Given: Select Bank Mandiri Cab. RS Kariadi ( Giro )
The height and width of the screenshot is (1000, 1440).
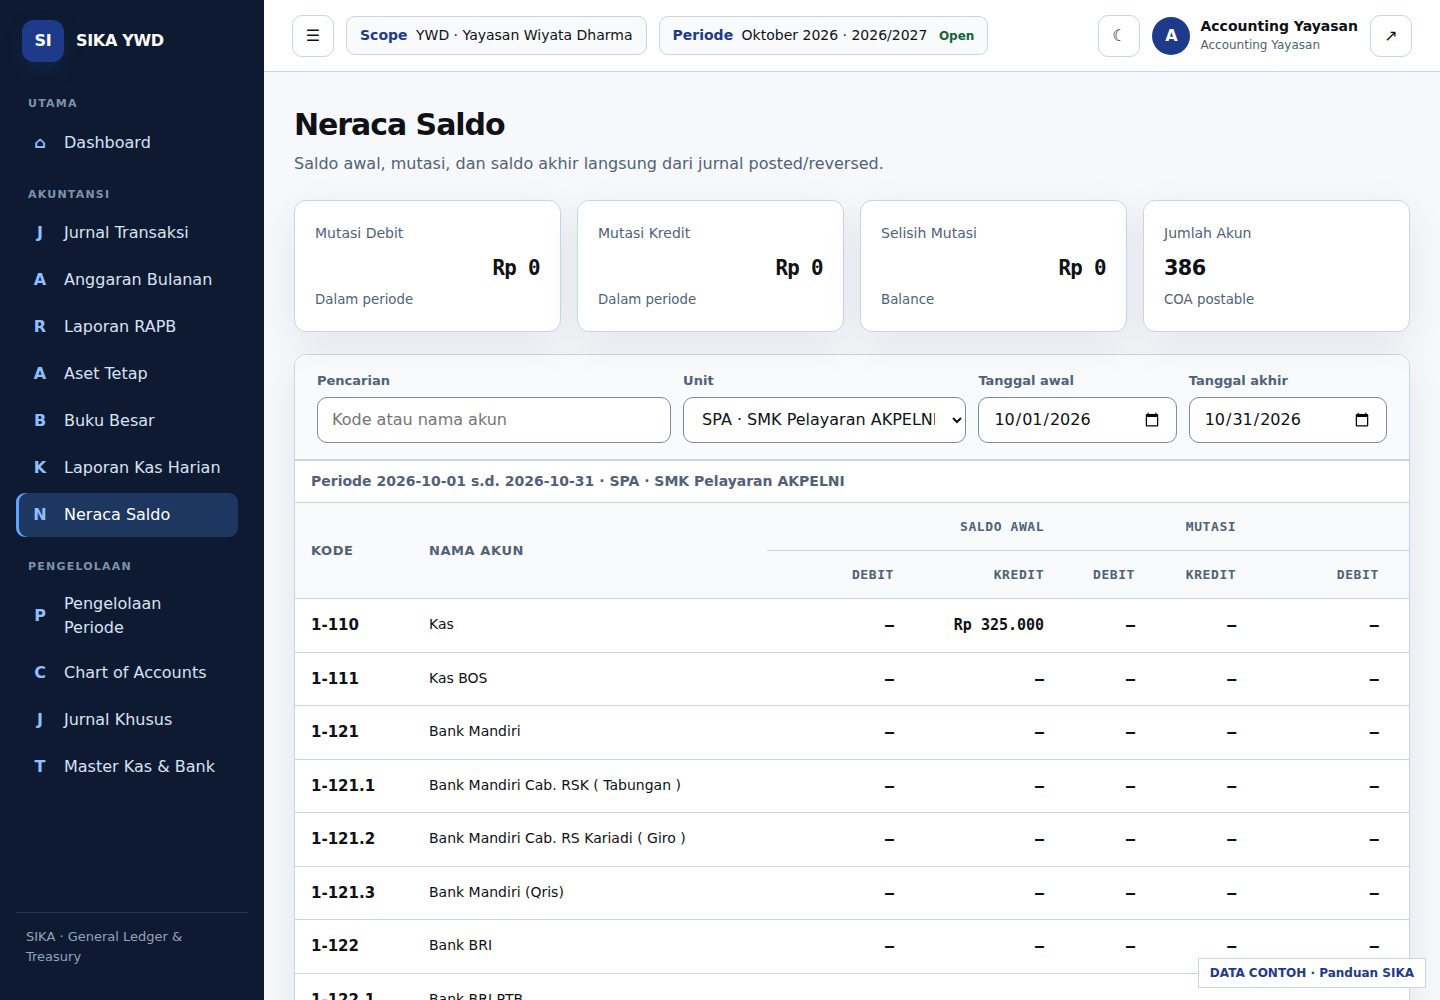Looking at the screenshot, I should [557, 838].
